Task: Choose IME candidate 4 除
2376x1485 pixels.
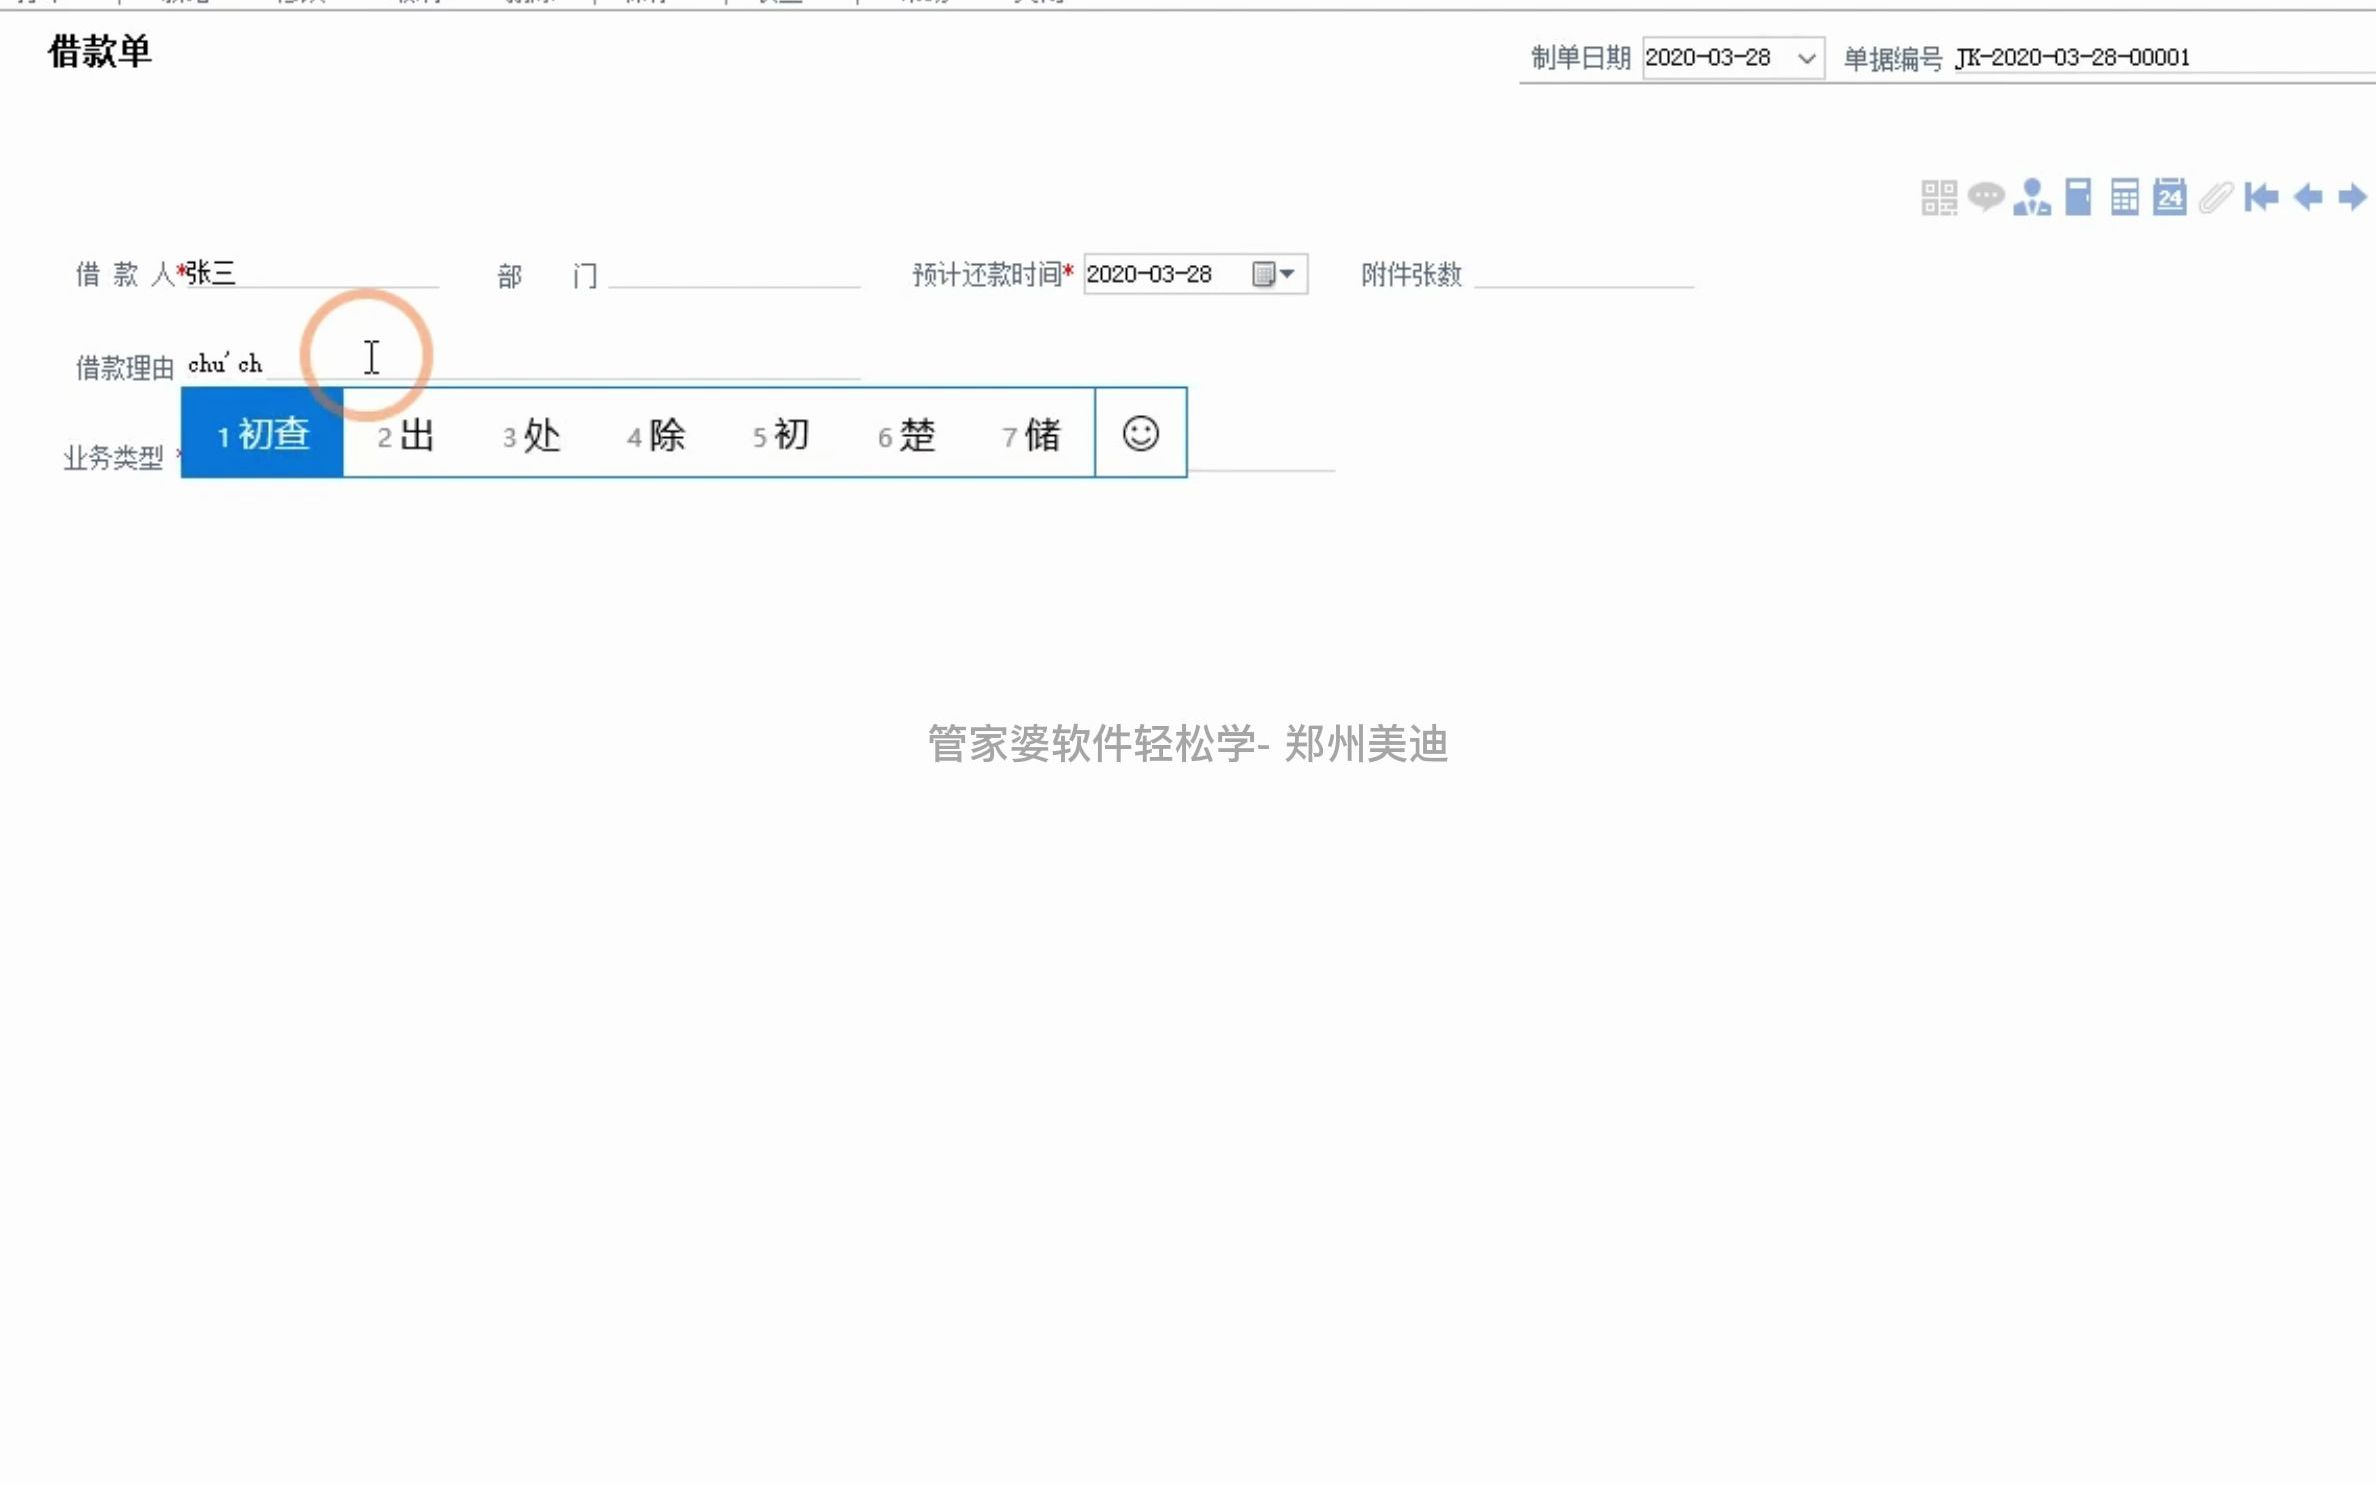Action: pos(656,435)
